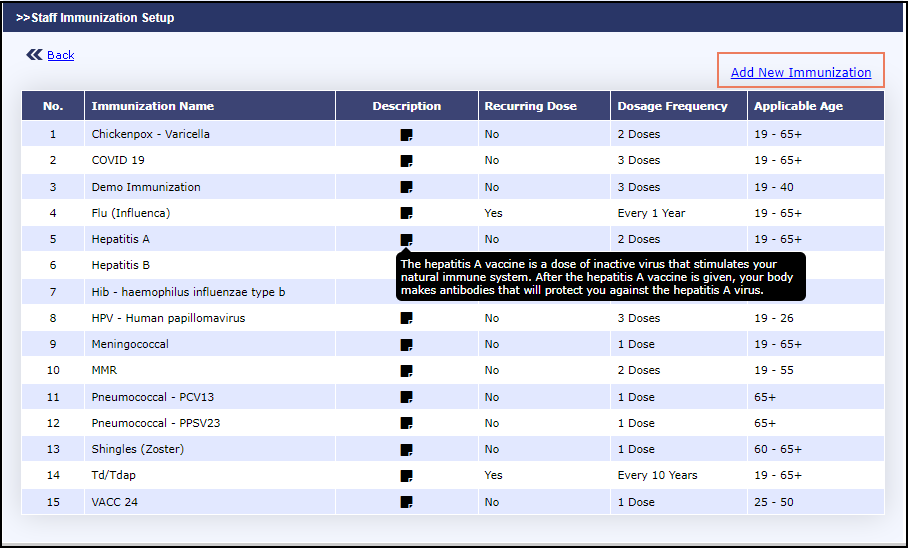
Task: Click the VACC 24 description icon
Action: pos(406,502)
